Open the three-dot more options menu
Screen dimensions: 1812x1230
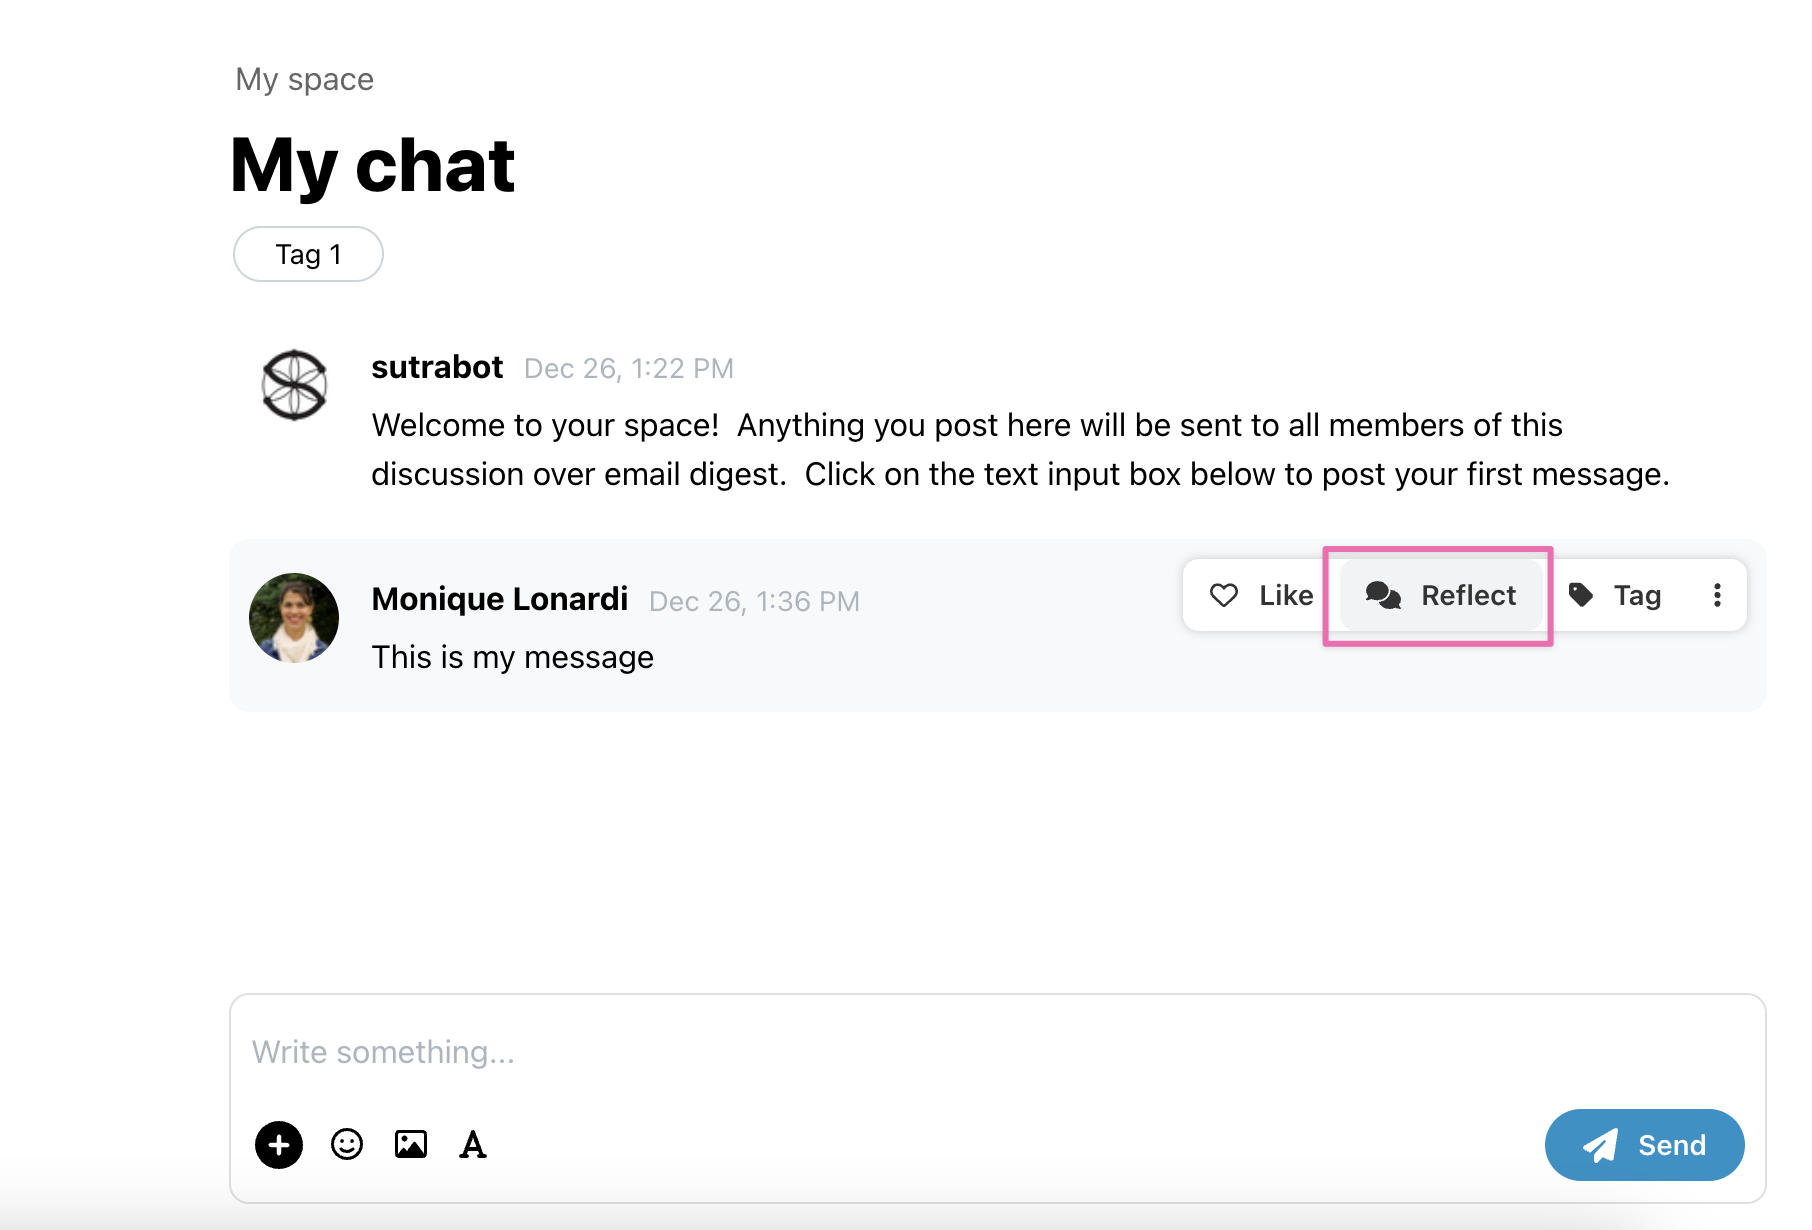click(1717, 595)
